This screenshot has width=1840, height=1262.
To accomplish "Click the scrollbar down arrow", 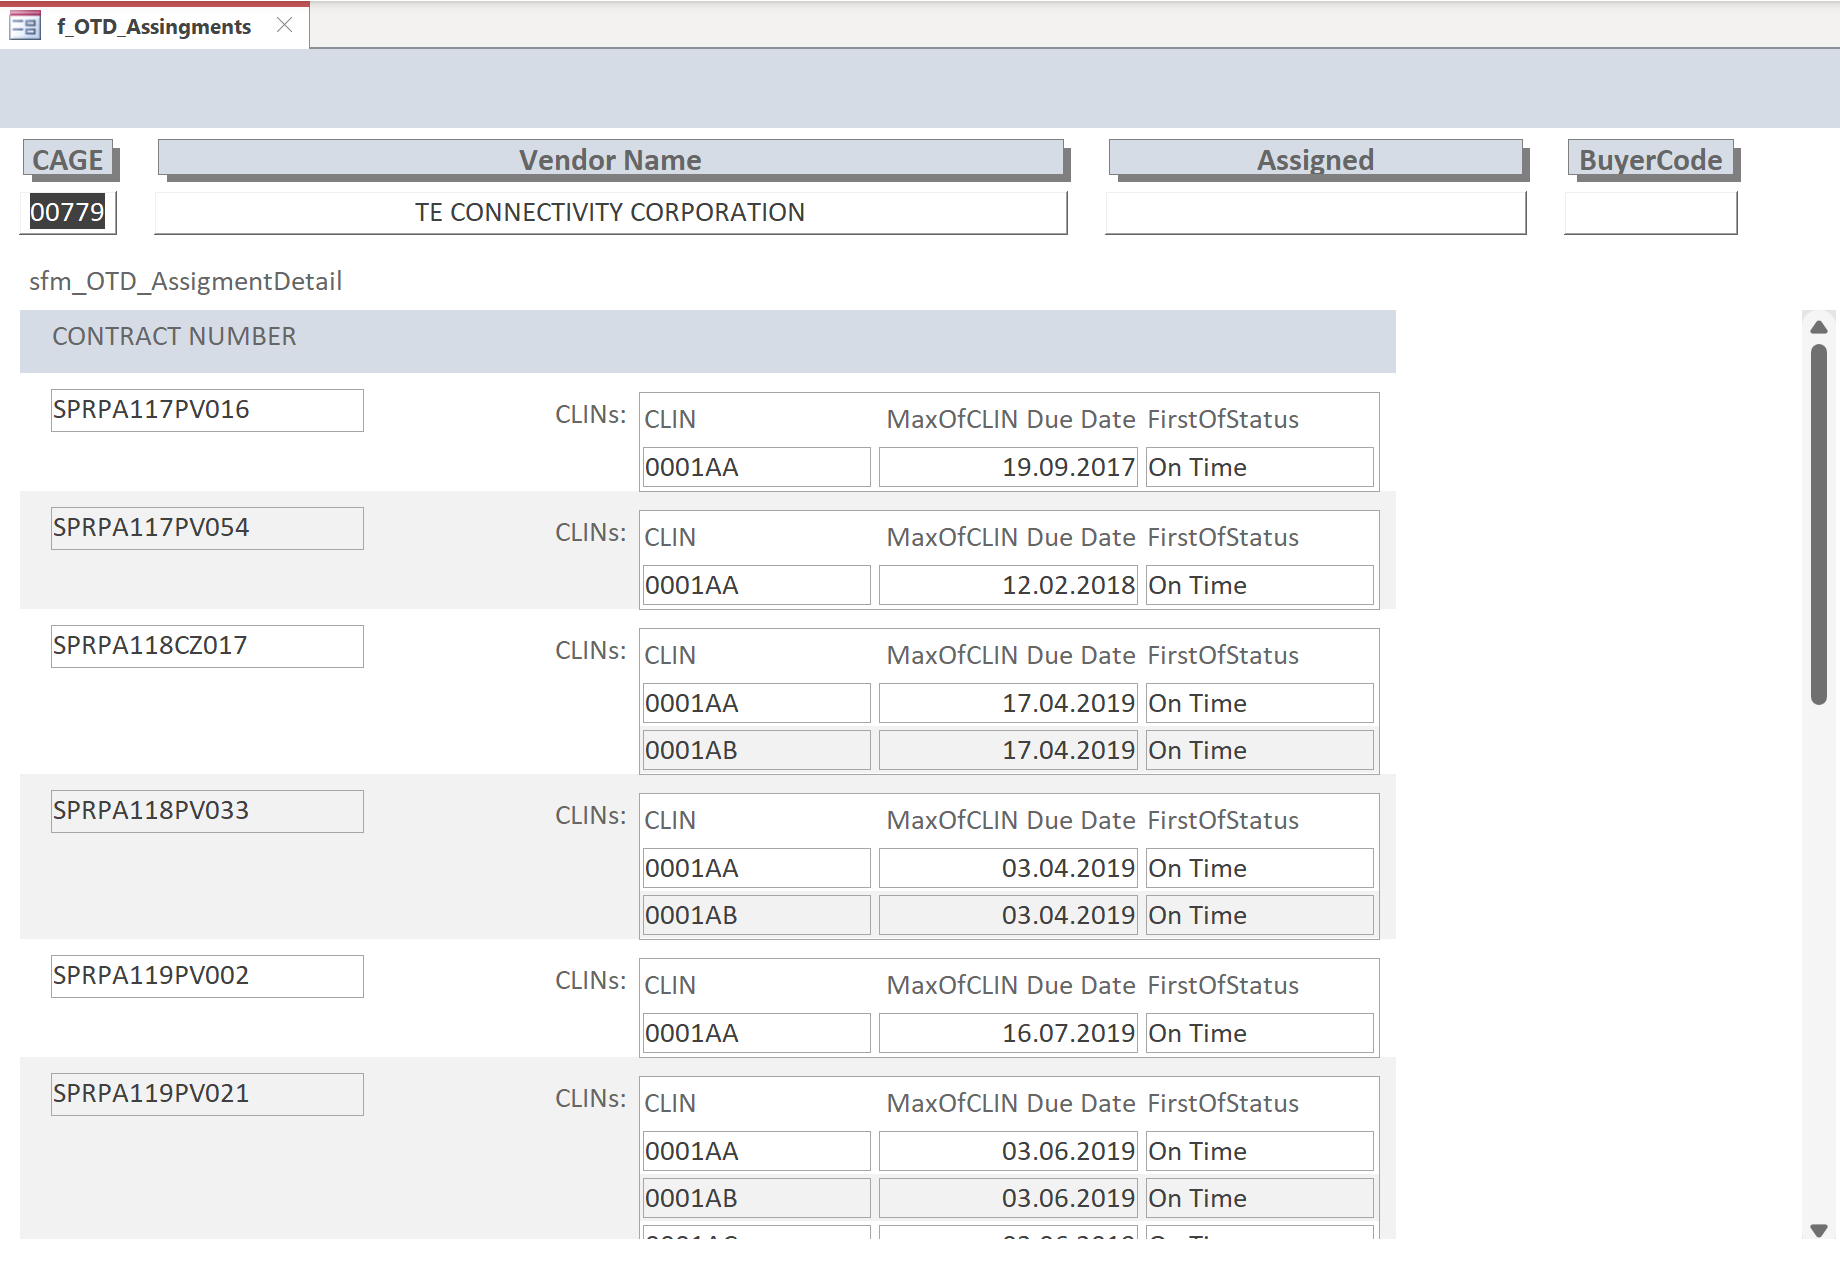I will [1819, 1230].
